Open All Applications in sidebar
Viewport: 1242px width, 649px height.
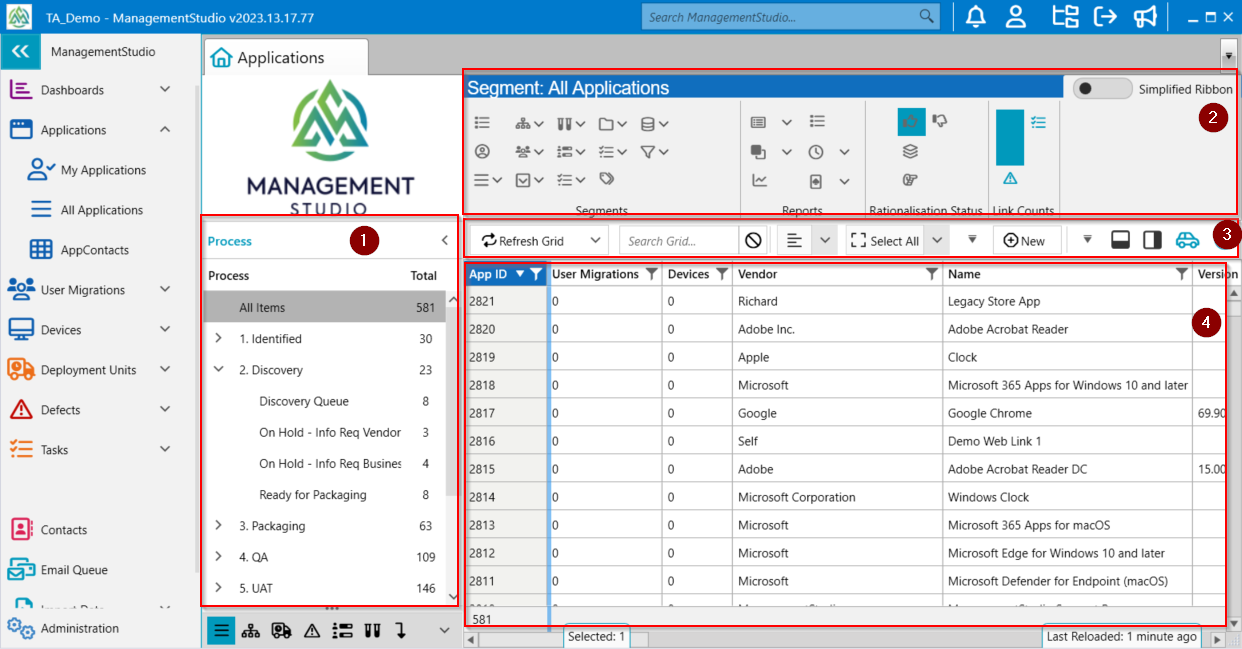[x=102, y=210]
